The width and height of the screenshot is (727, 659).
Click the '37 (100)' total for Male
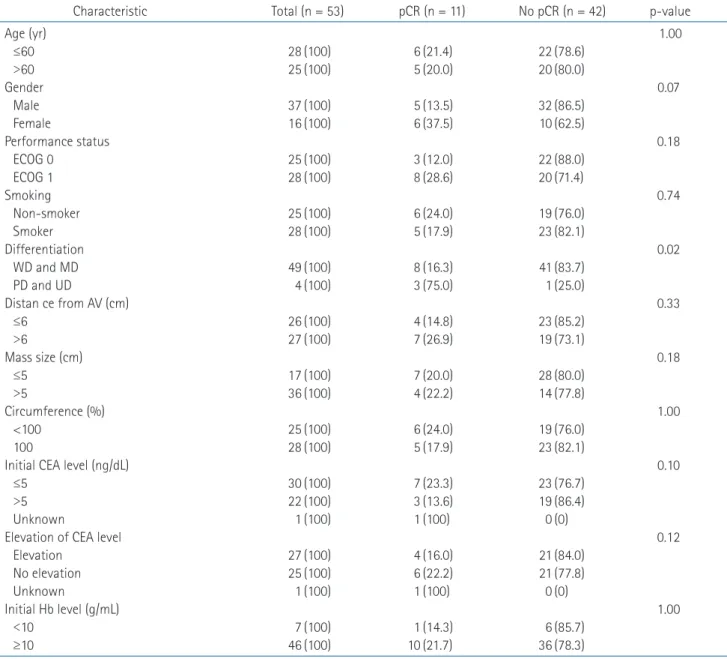[x=309, y=105]
